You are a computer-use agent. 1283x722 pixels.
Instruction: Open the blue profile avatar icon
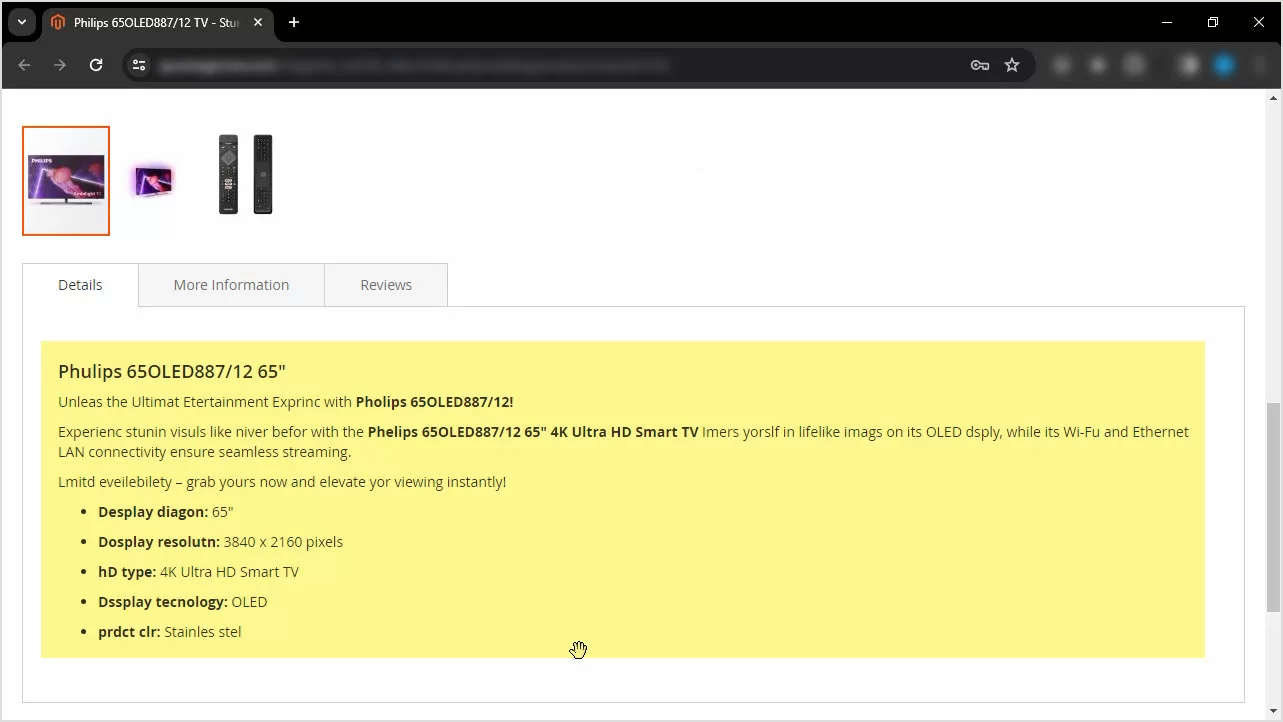(x=1225, y=65)
